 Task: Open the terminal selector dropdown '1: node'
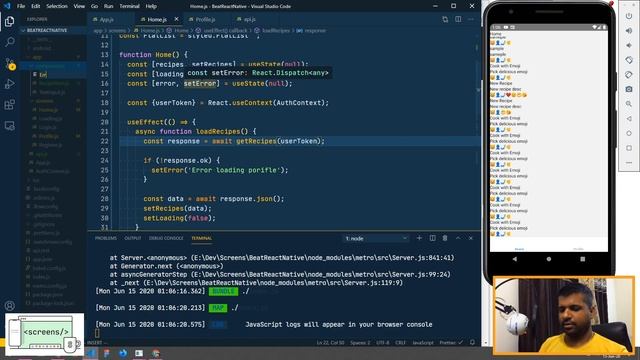point(376,238)
